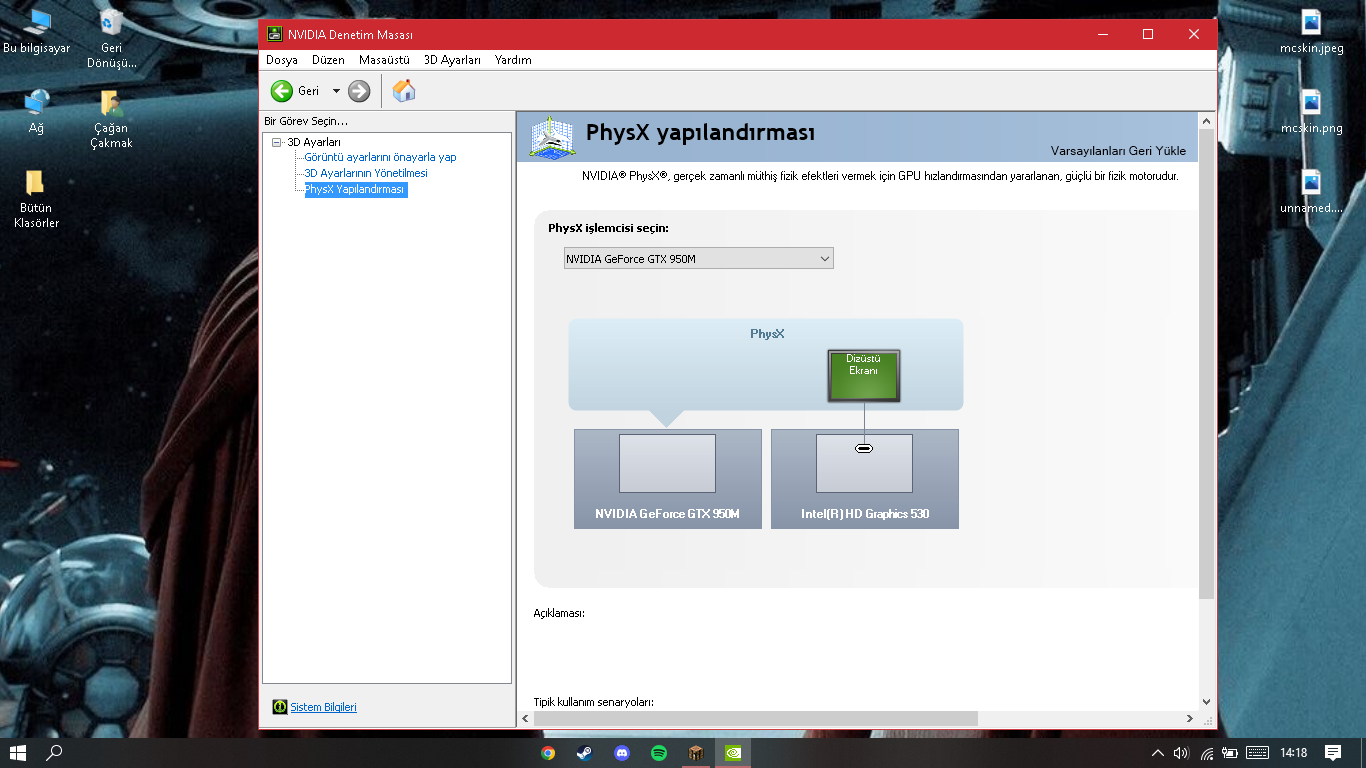This screenshot has width=1366, height=768.
Task: Open Discord from the taskbar
Action: point(622,753)
